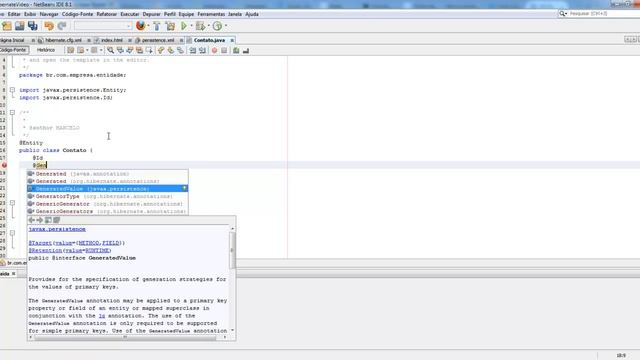Screen dimensions: 640x360
Task: Click Shift Line Left icon
Action: pos(193,50)
